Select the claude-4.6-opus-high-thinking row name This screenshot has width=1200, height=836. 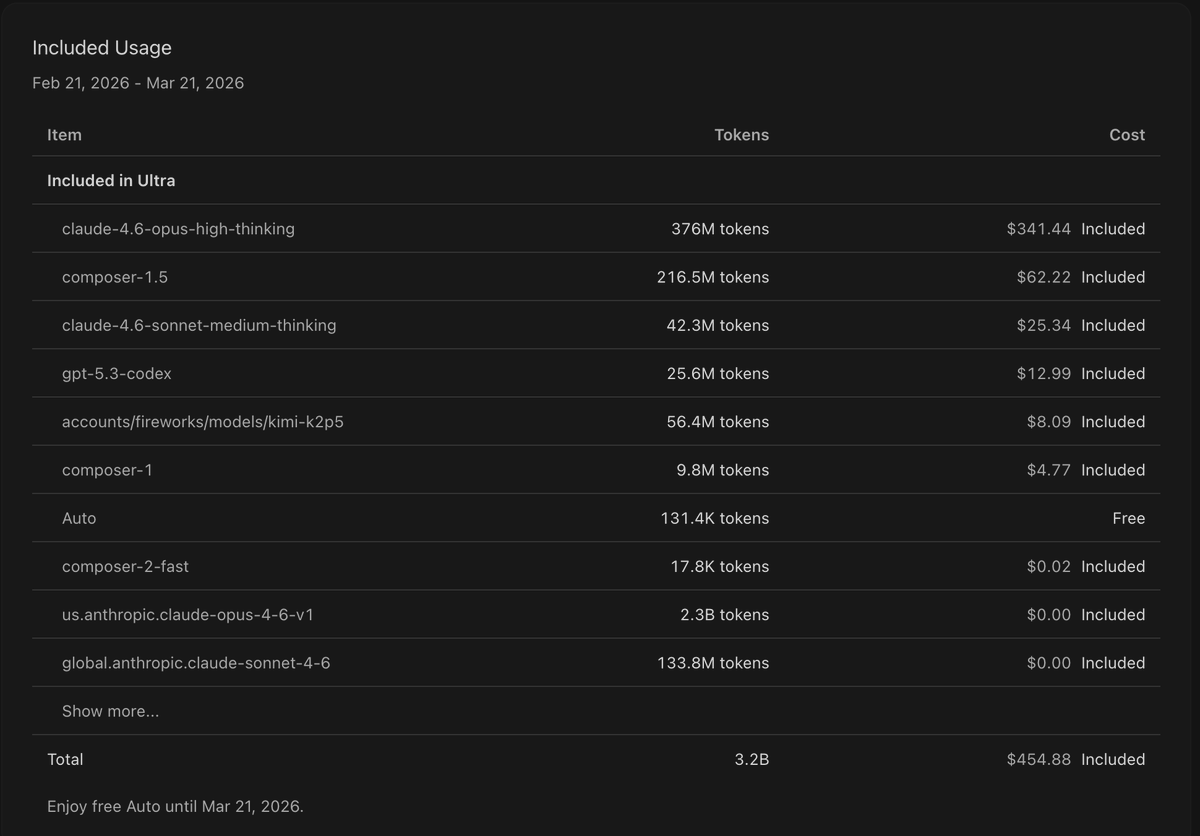(x=178, y=229)
